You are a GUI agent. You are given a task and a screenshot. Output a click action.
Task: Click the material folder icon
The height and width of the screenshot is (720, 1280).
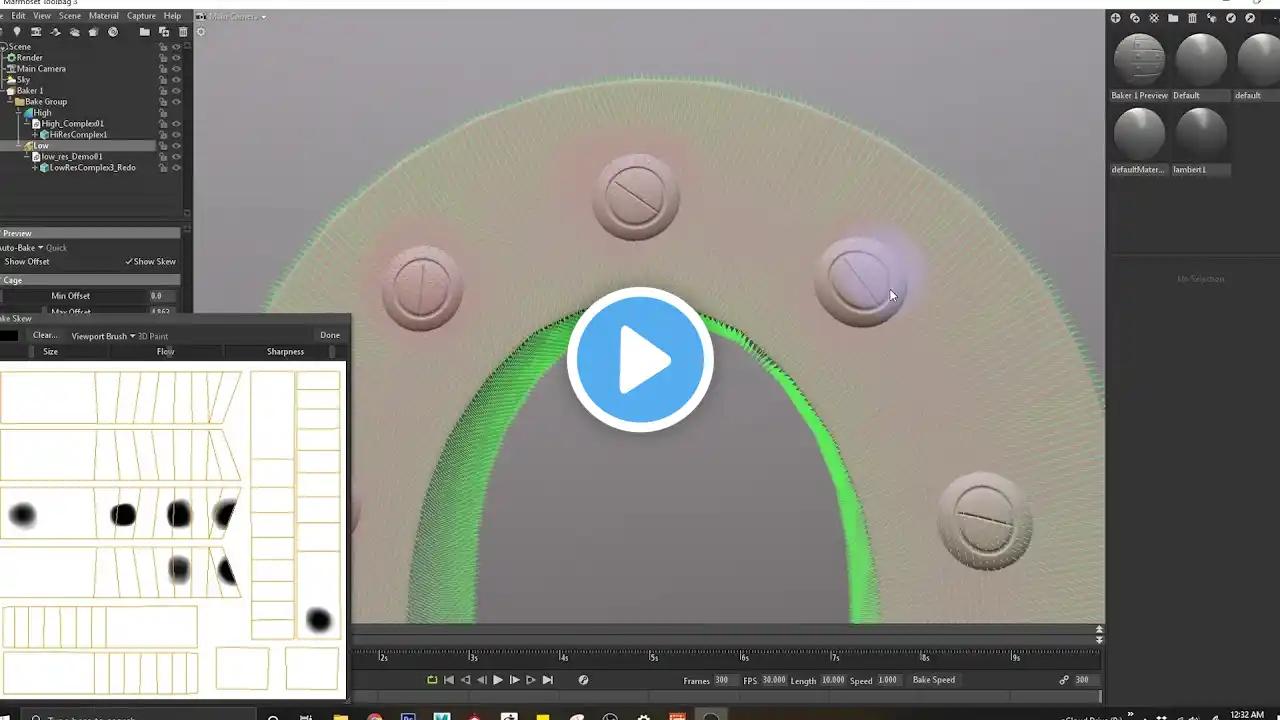coord(1173,18)
